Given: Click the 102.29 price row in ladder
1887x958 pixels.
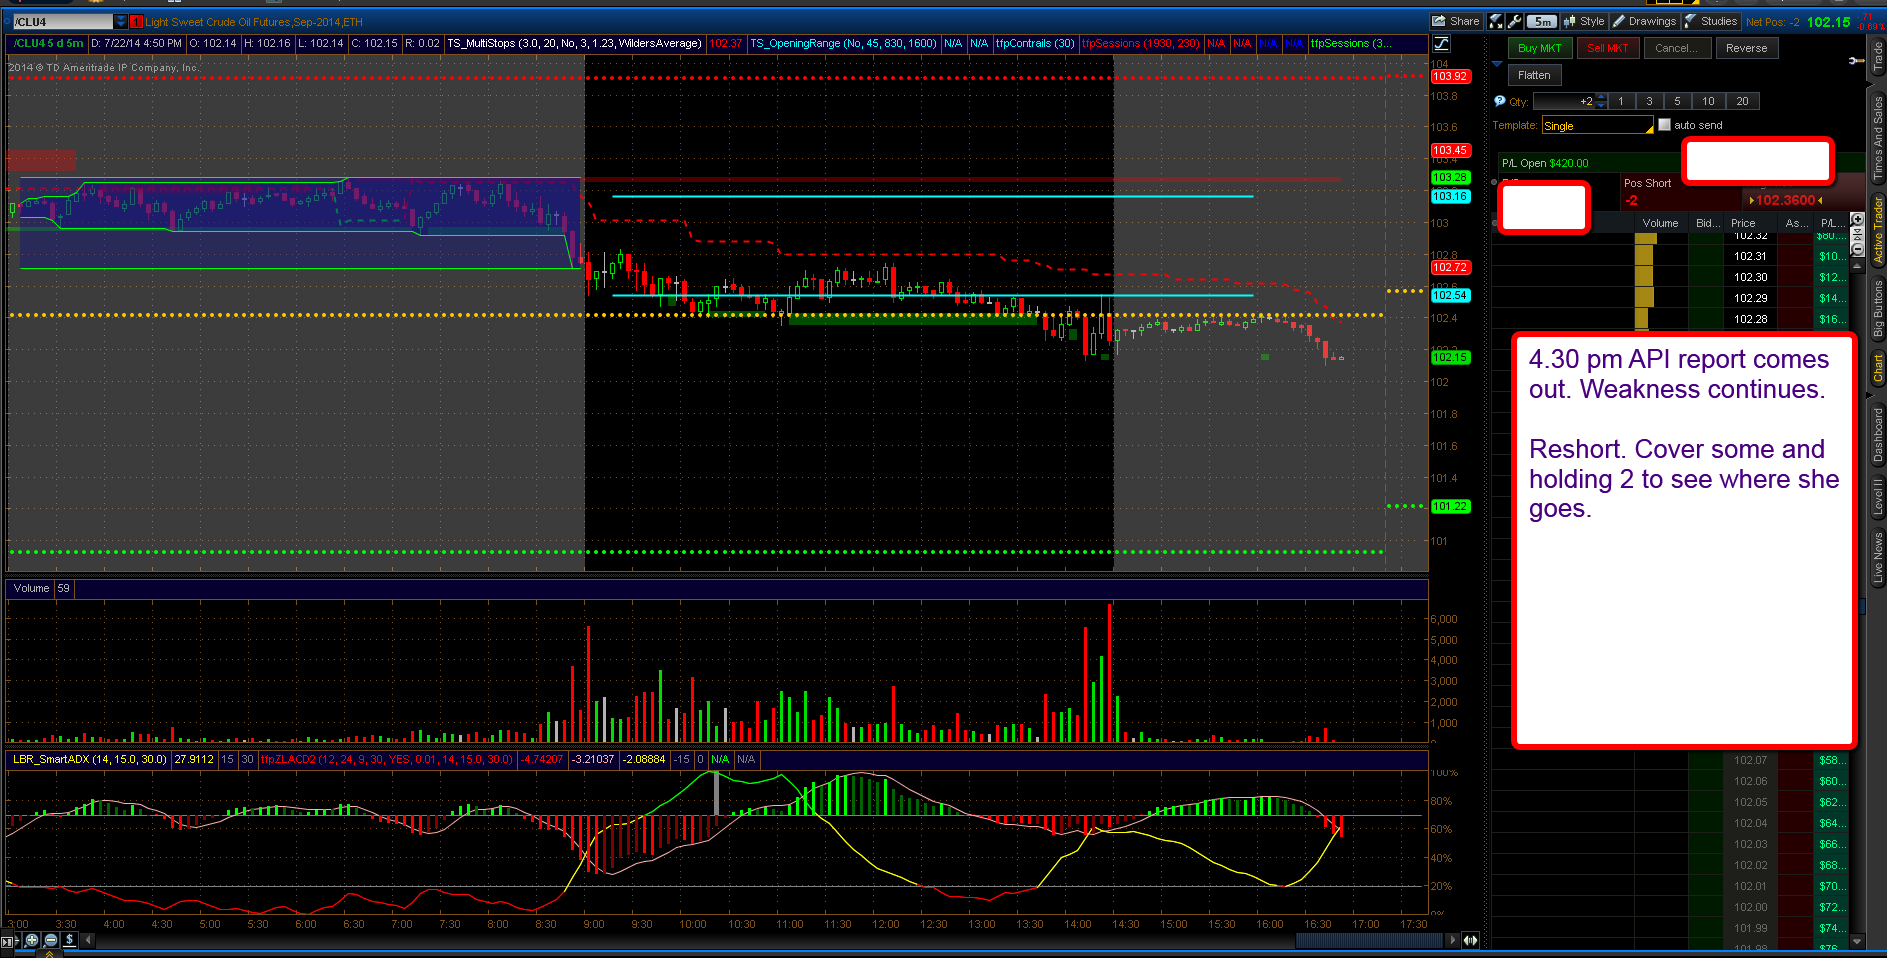Looking at the screenshot, I should click(x=1750, y=298).
